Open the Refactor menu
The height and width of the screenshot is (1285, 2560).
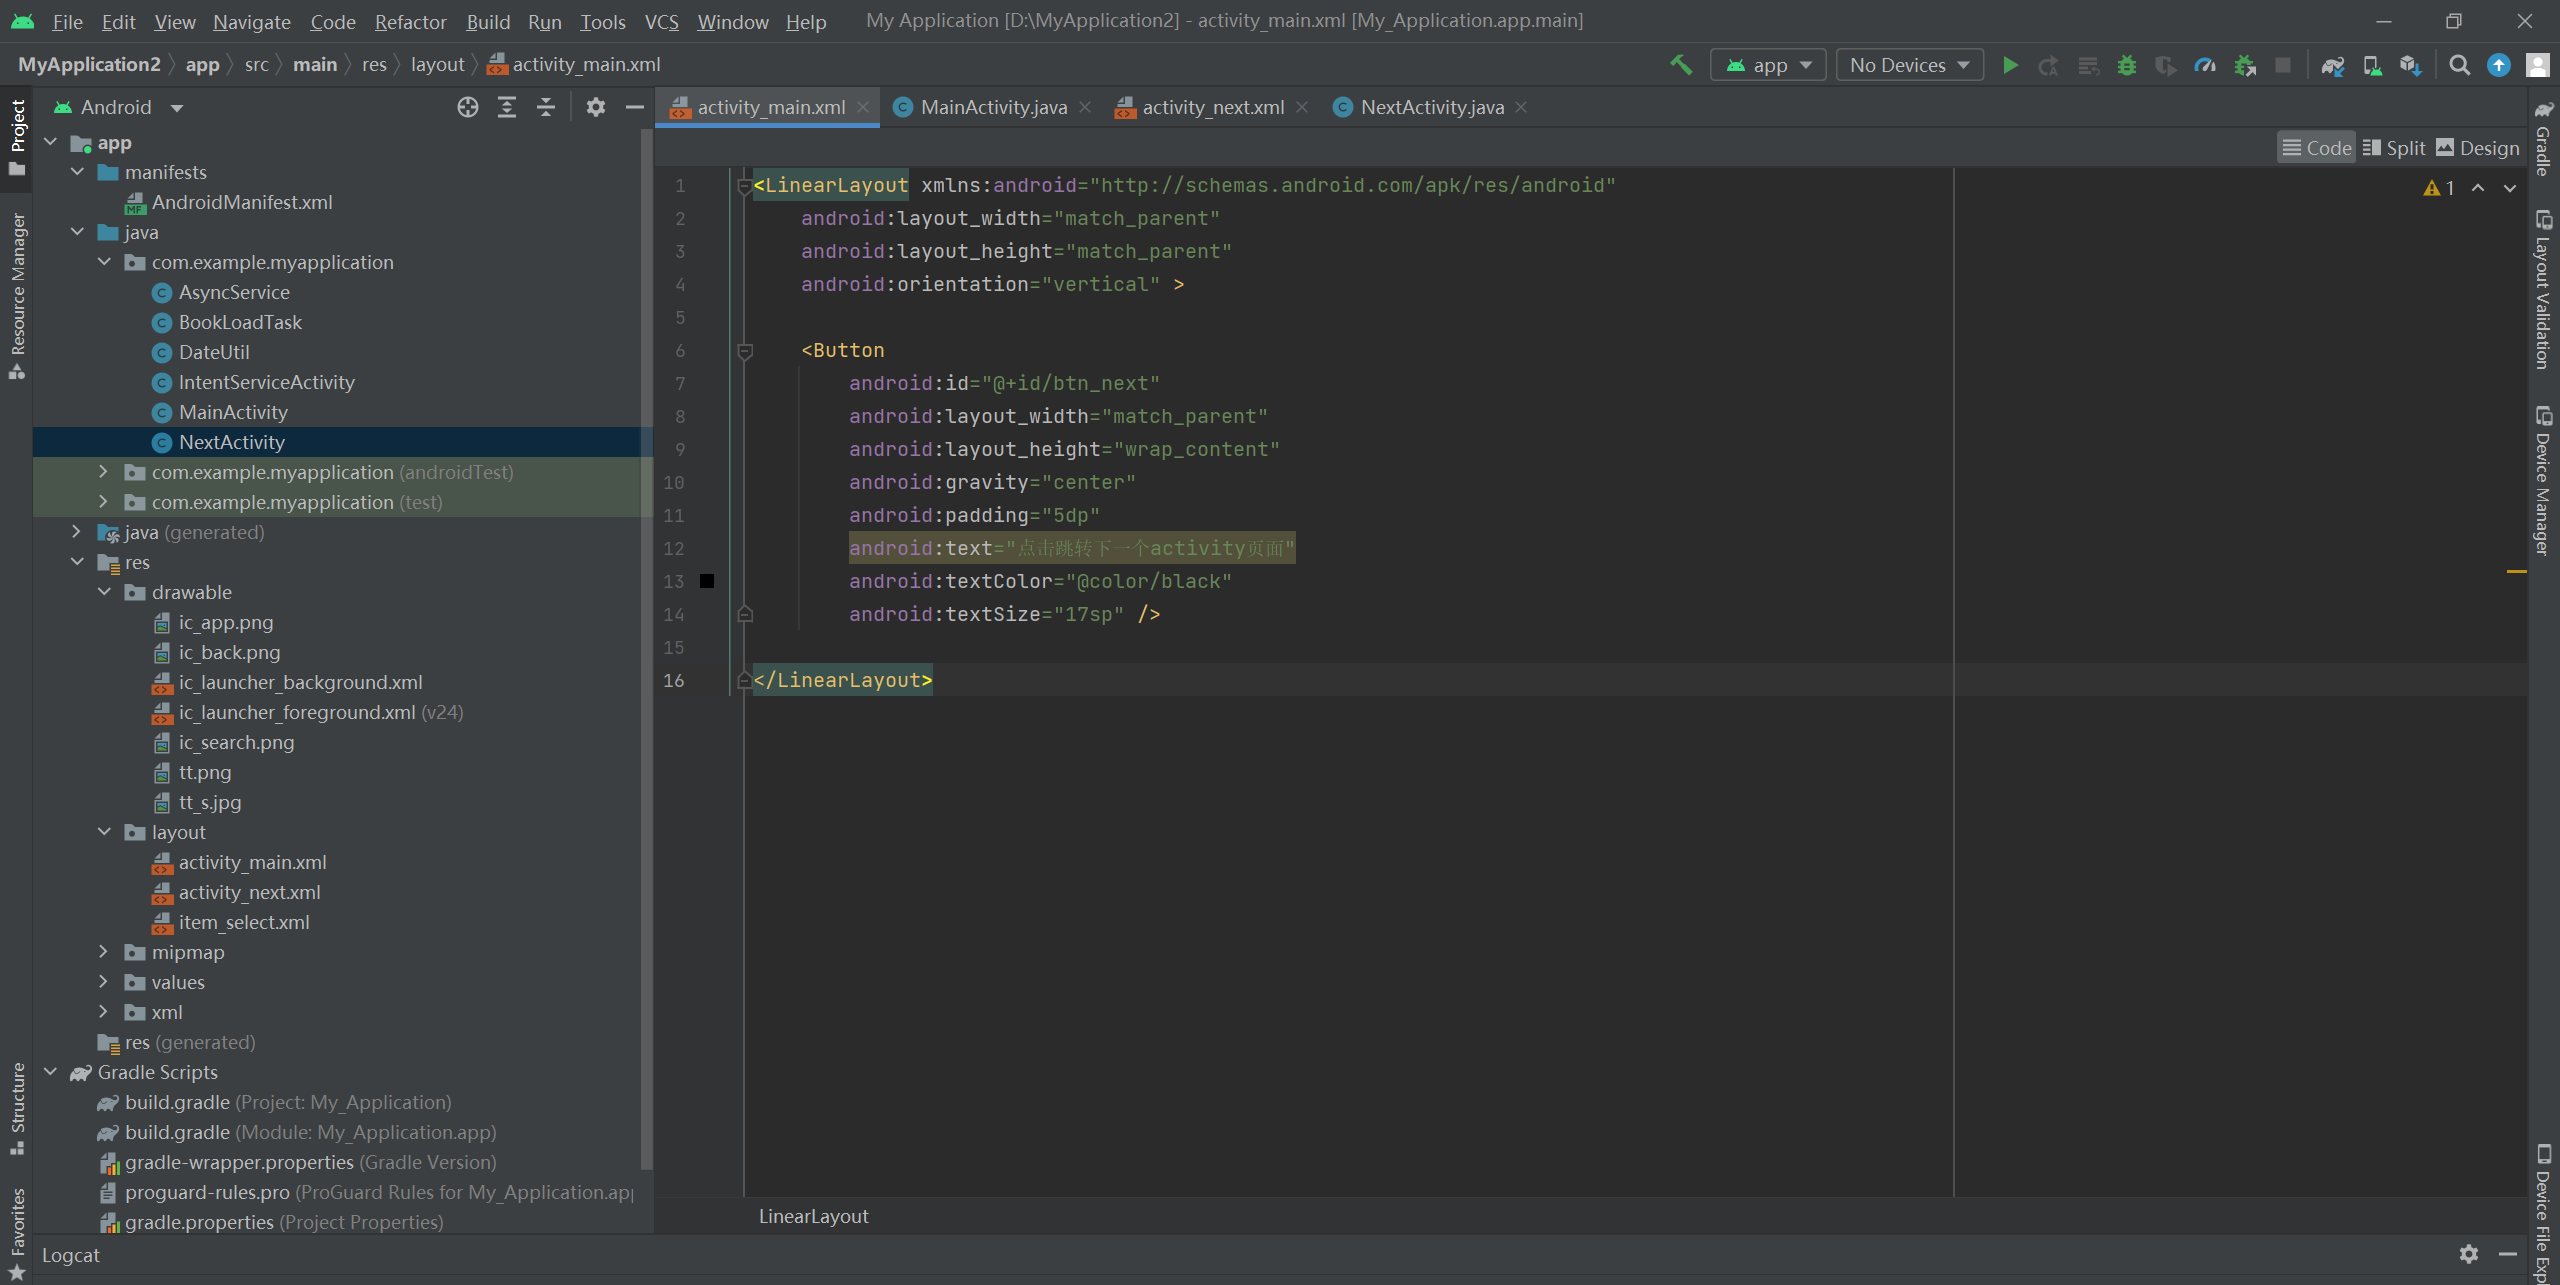point(410,21)
